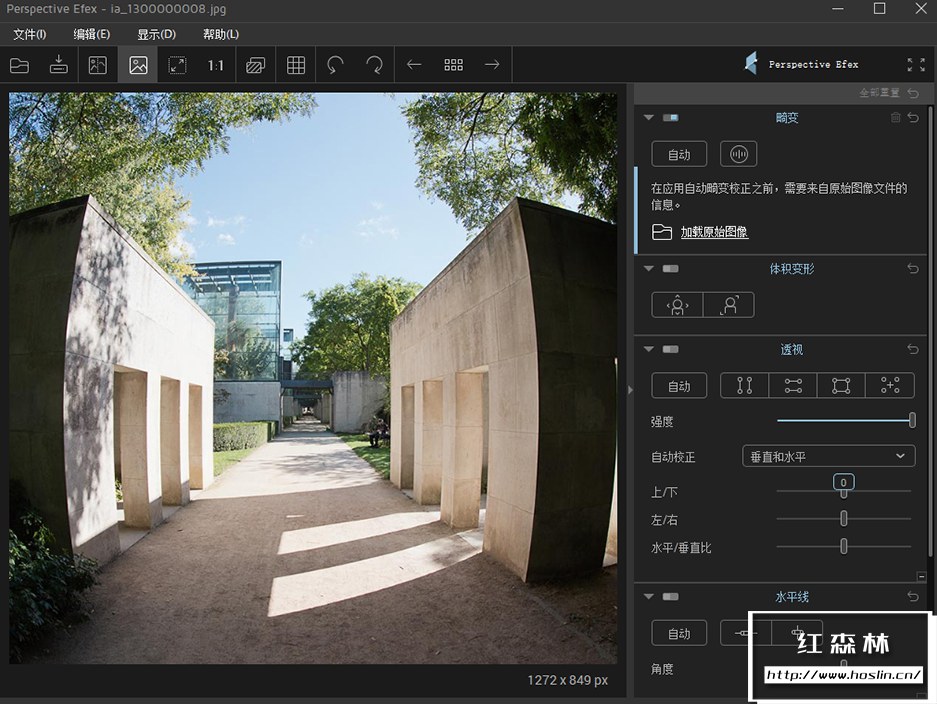
Task: Click 自动 button in 透视 section
Action: click(x=679, y=385)
